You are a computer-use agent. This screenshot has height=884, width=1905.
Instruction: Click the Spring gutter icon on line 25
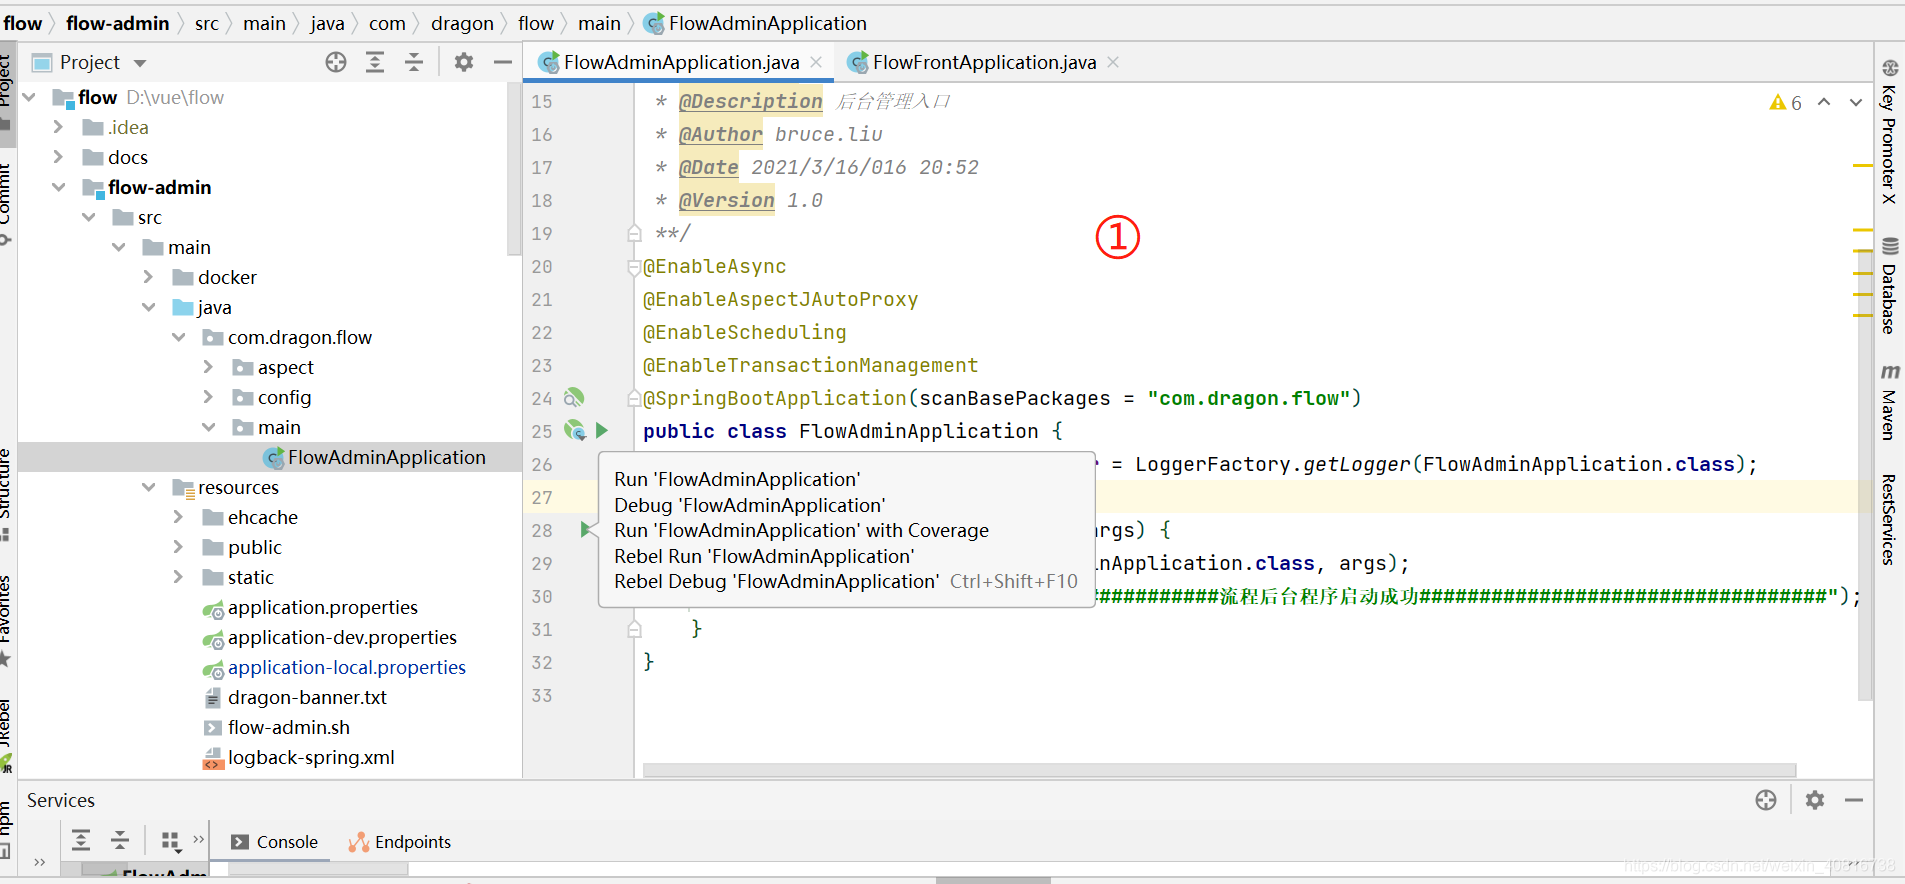pyautogui.click(x=574, y=430)
